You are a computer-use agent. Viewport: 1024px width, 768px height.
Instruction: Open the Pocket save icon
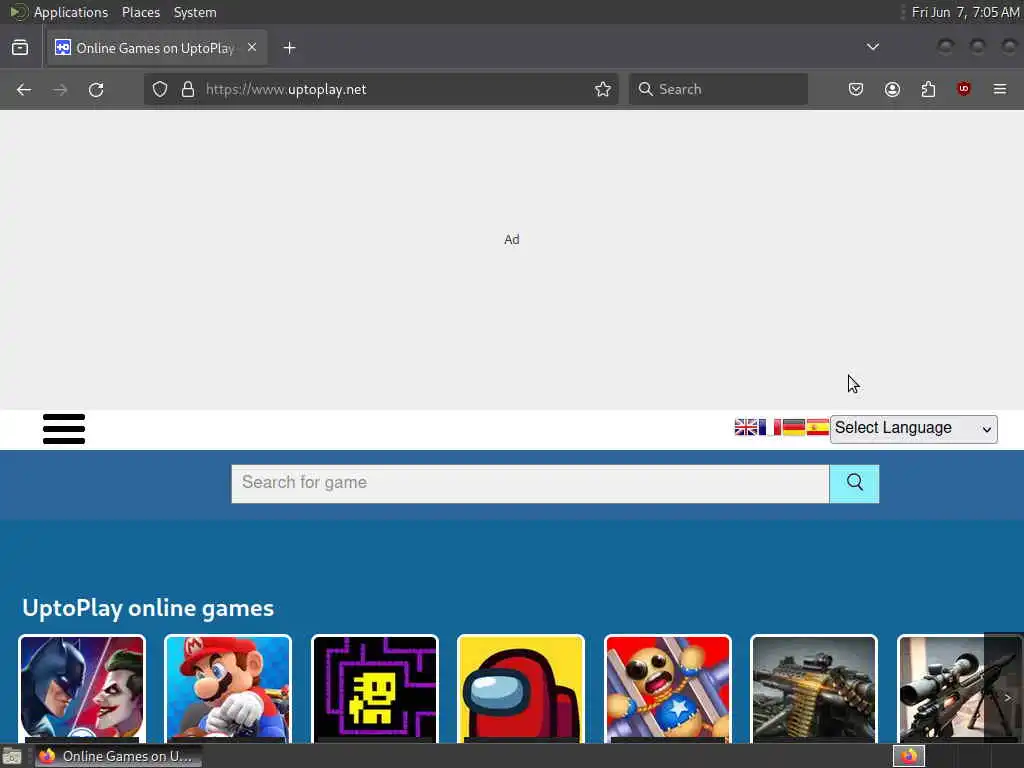click(x=856, y=89)
